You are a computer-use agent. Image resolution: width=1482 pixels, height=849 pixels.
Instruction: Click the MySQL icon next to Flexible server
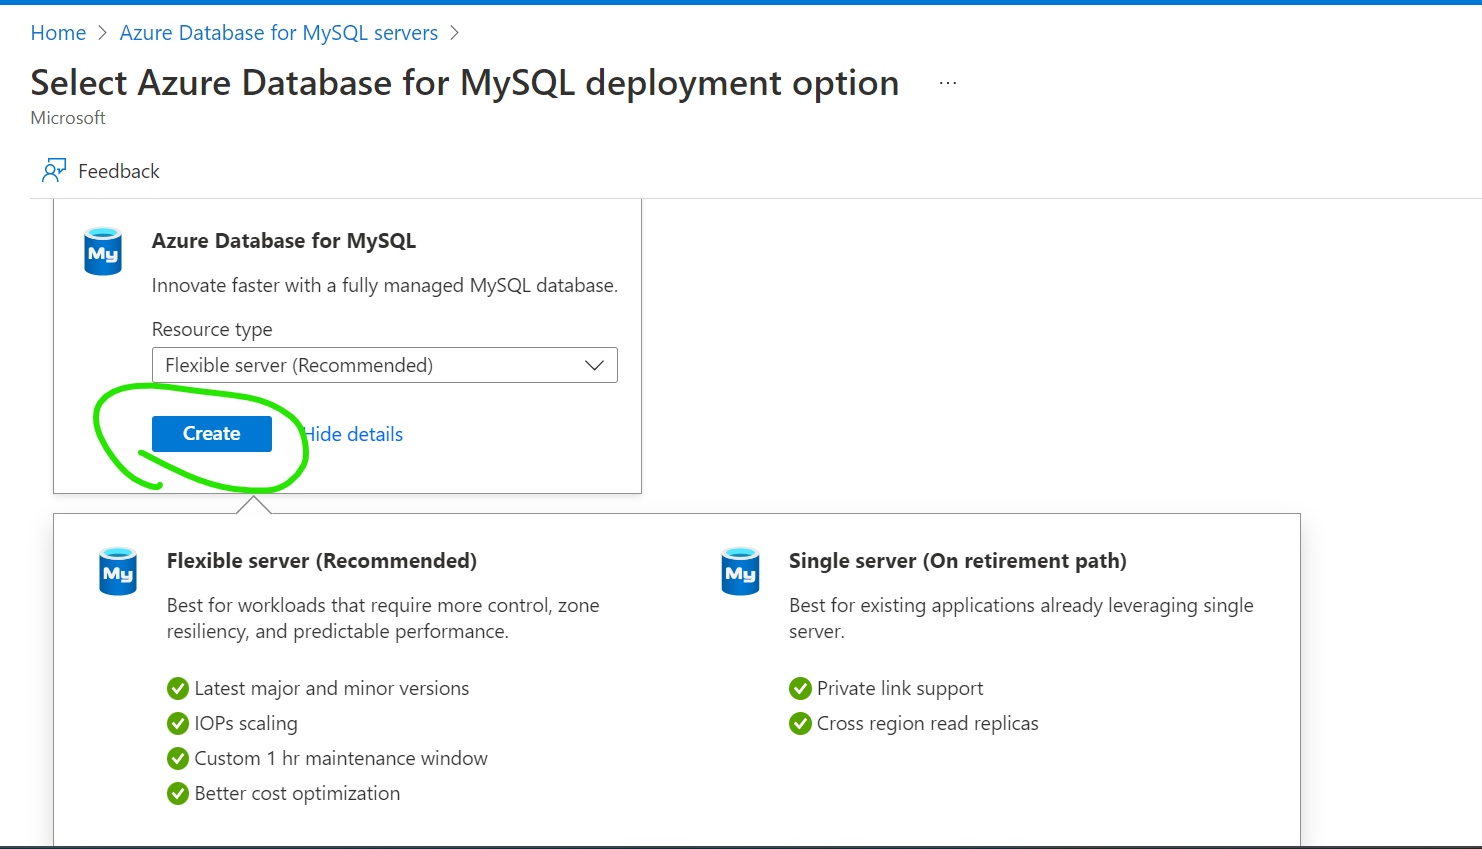coord(118,571)
